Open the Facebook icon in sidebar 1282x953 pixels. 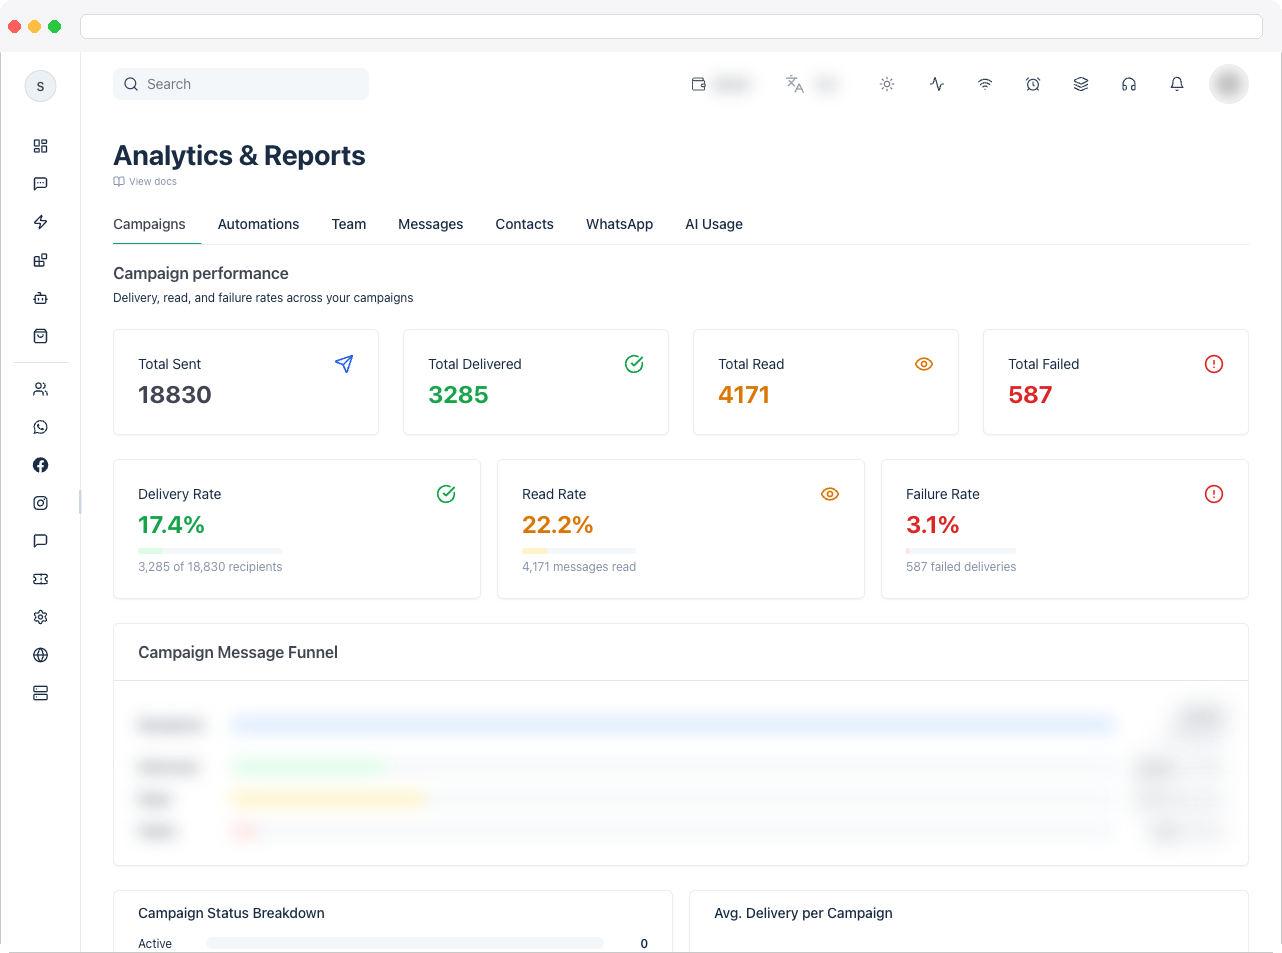40,465
